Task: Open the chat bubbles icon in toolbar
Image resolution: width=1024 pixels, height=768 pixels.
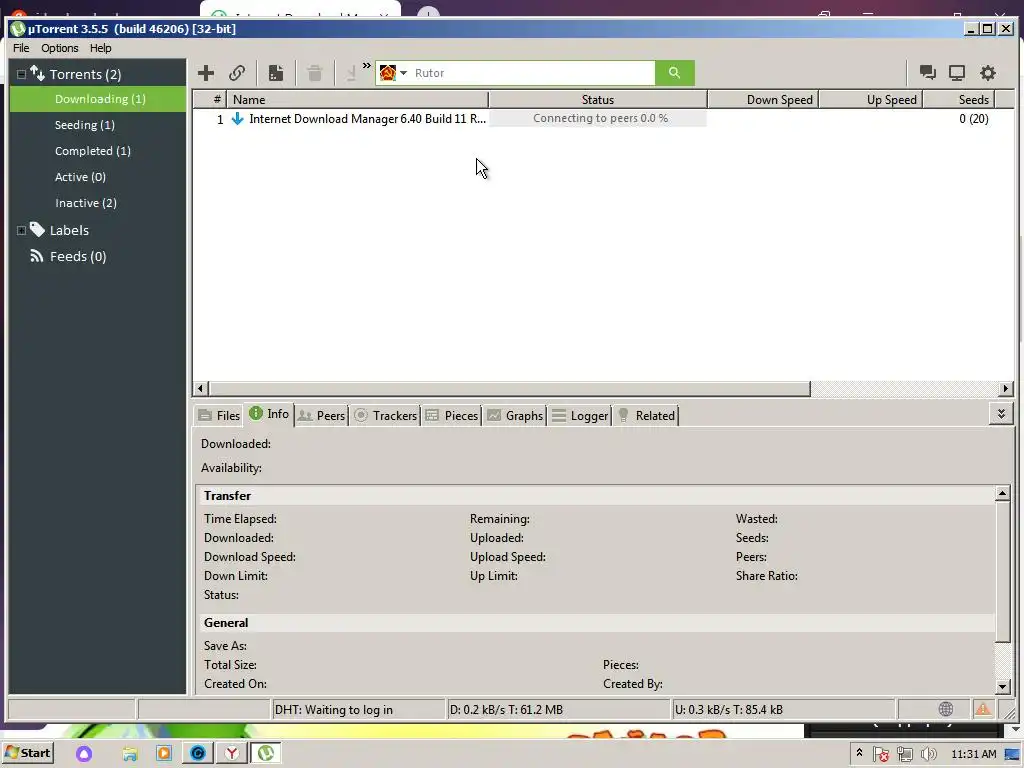Action: tap(927, 72)
